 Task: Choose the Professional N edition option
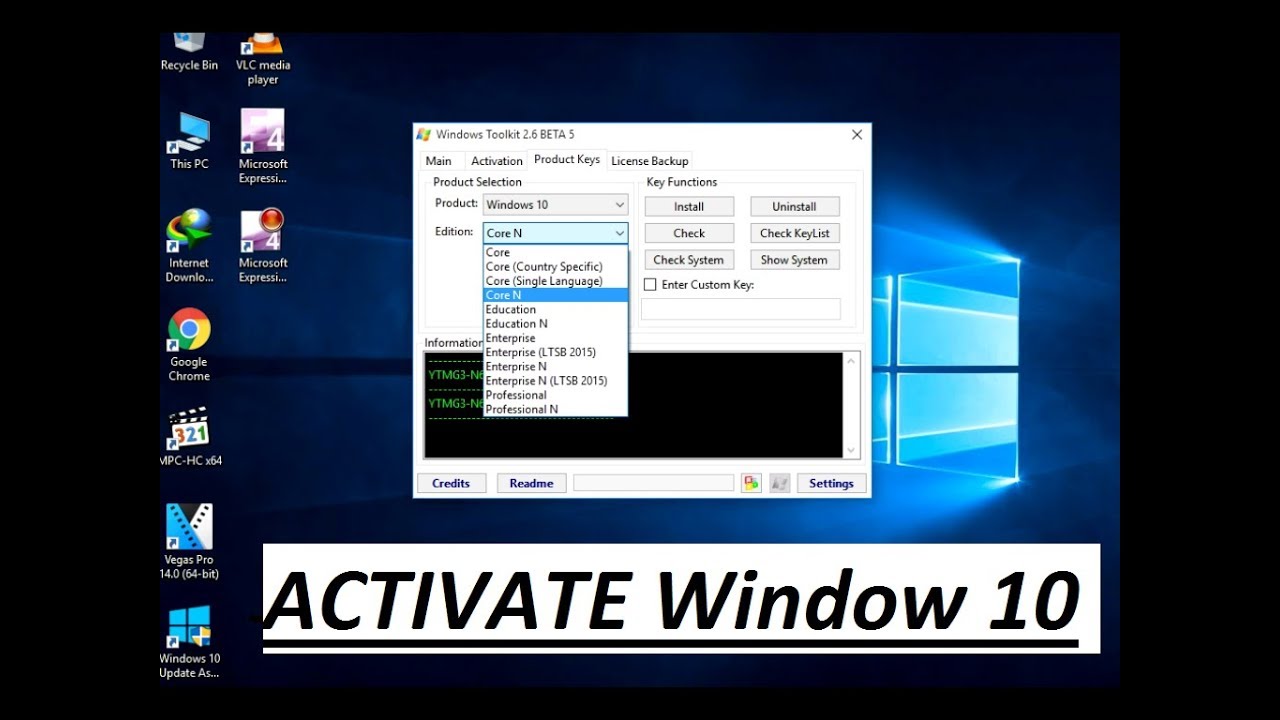click(x=555, y=409)
